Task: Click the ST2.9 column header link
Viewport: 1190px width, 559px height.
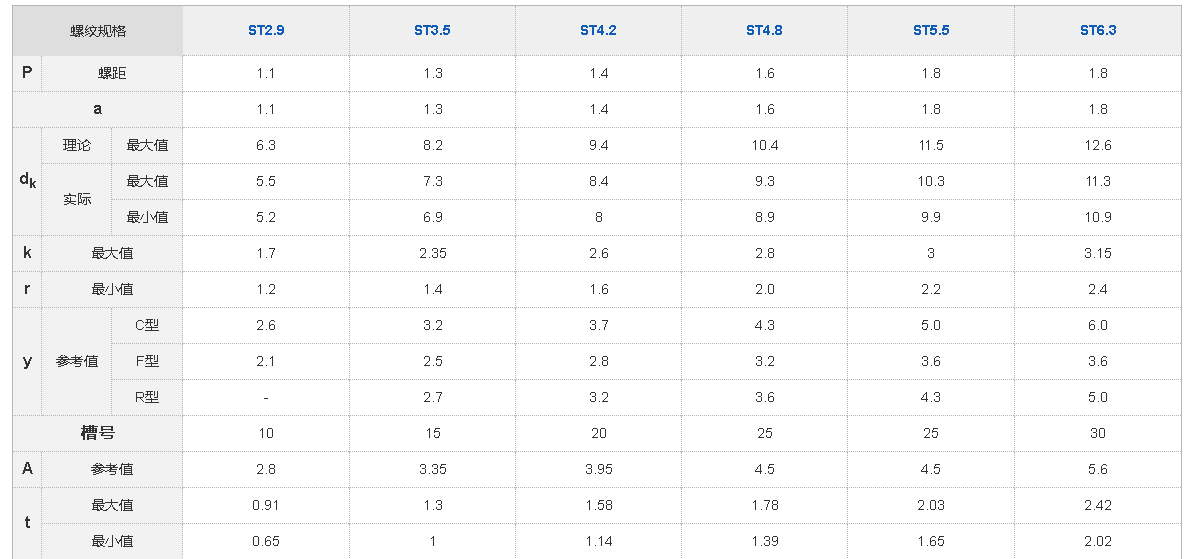Action: click(x=266, y=31)
